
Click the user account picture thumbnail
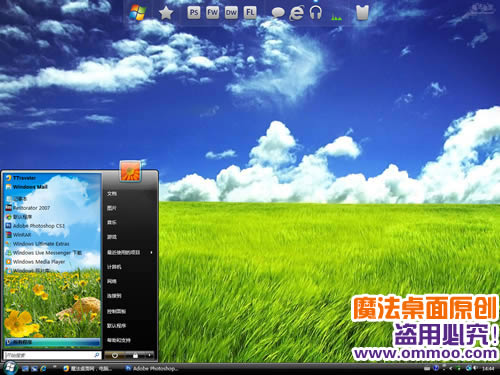coord(130,171)
